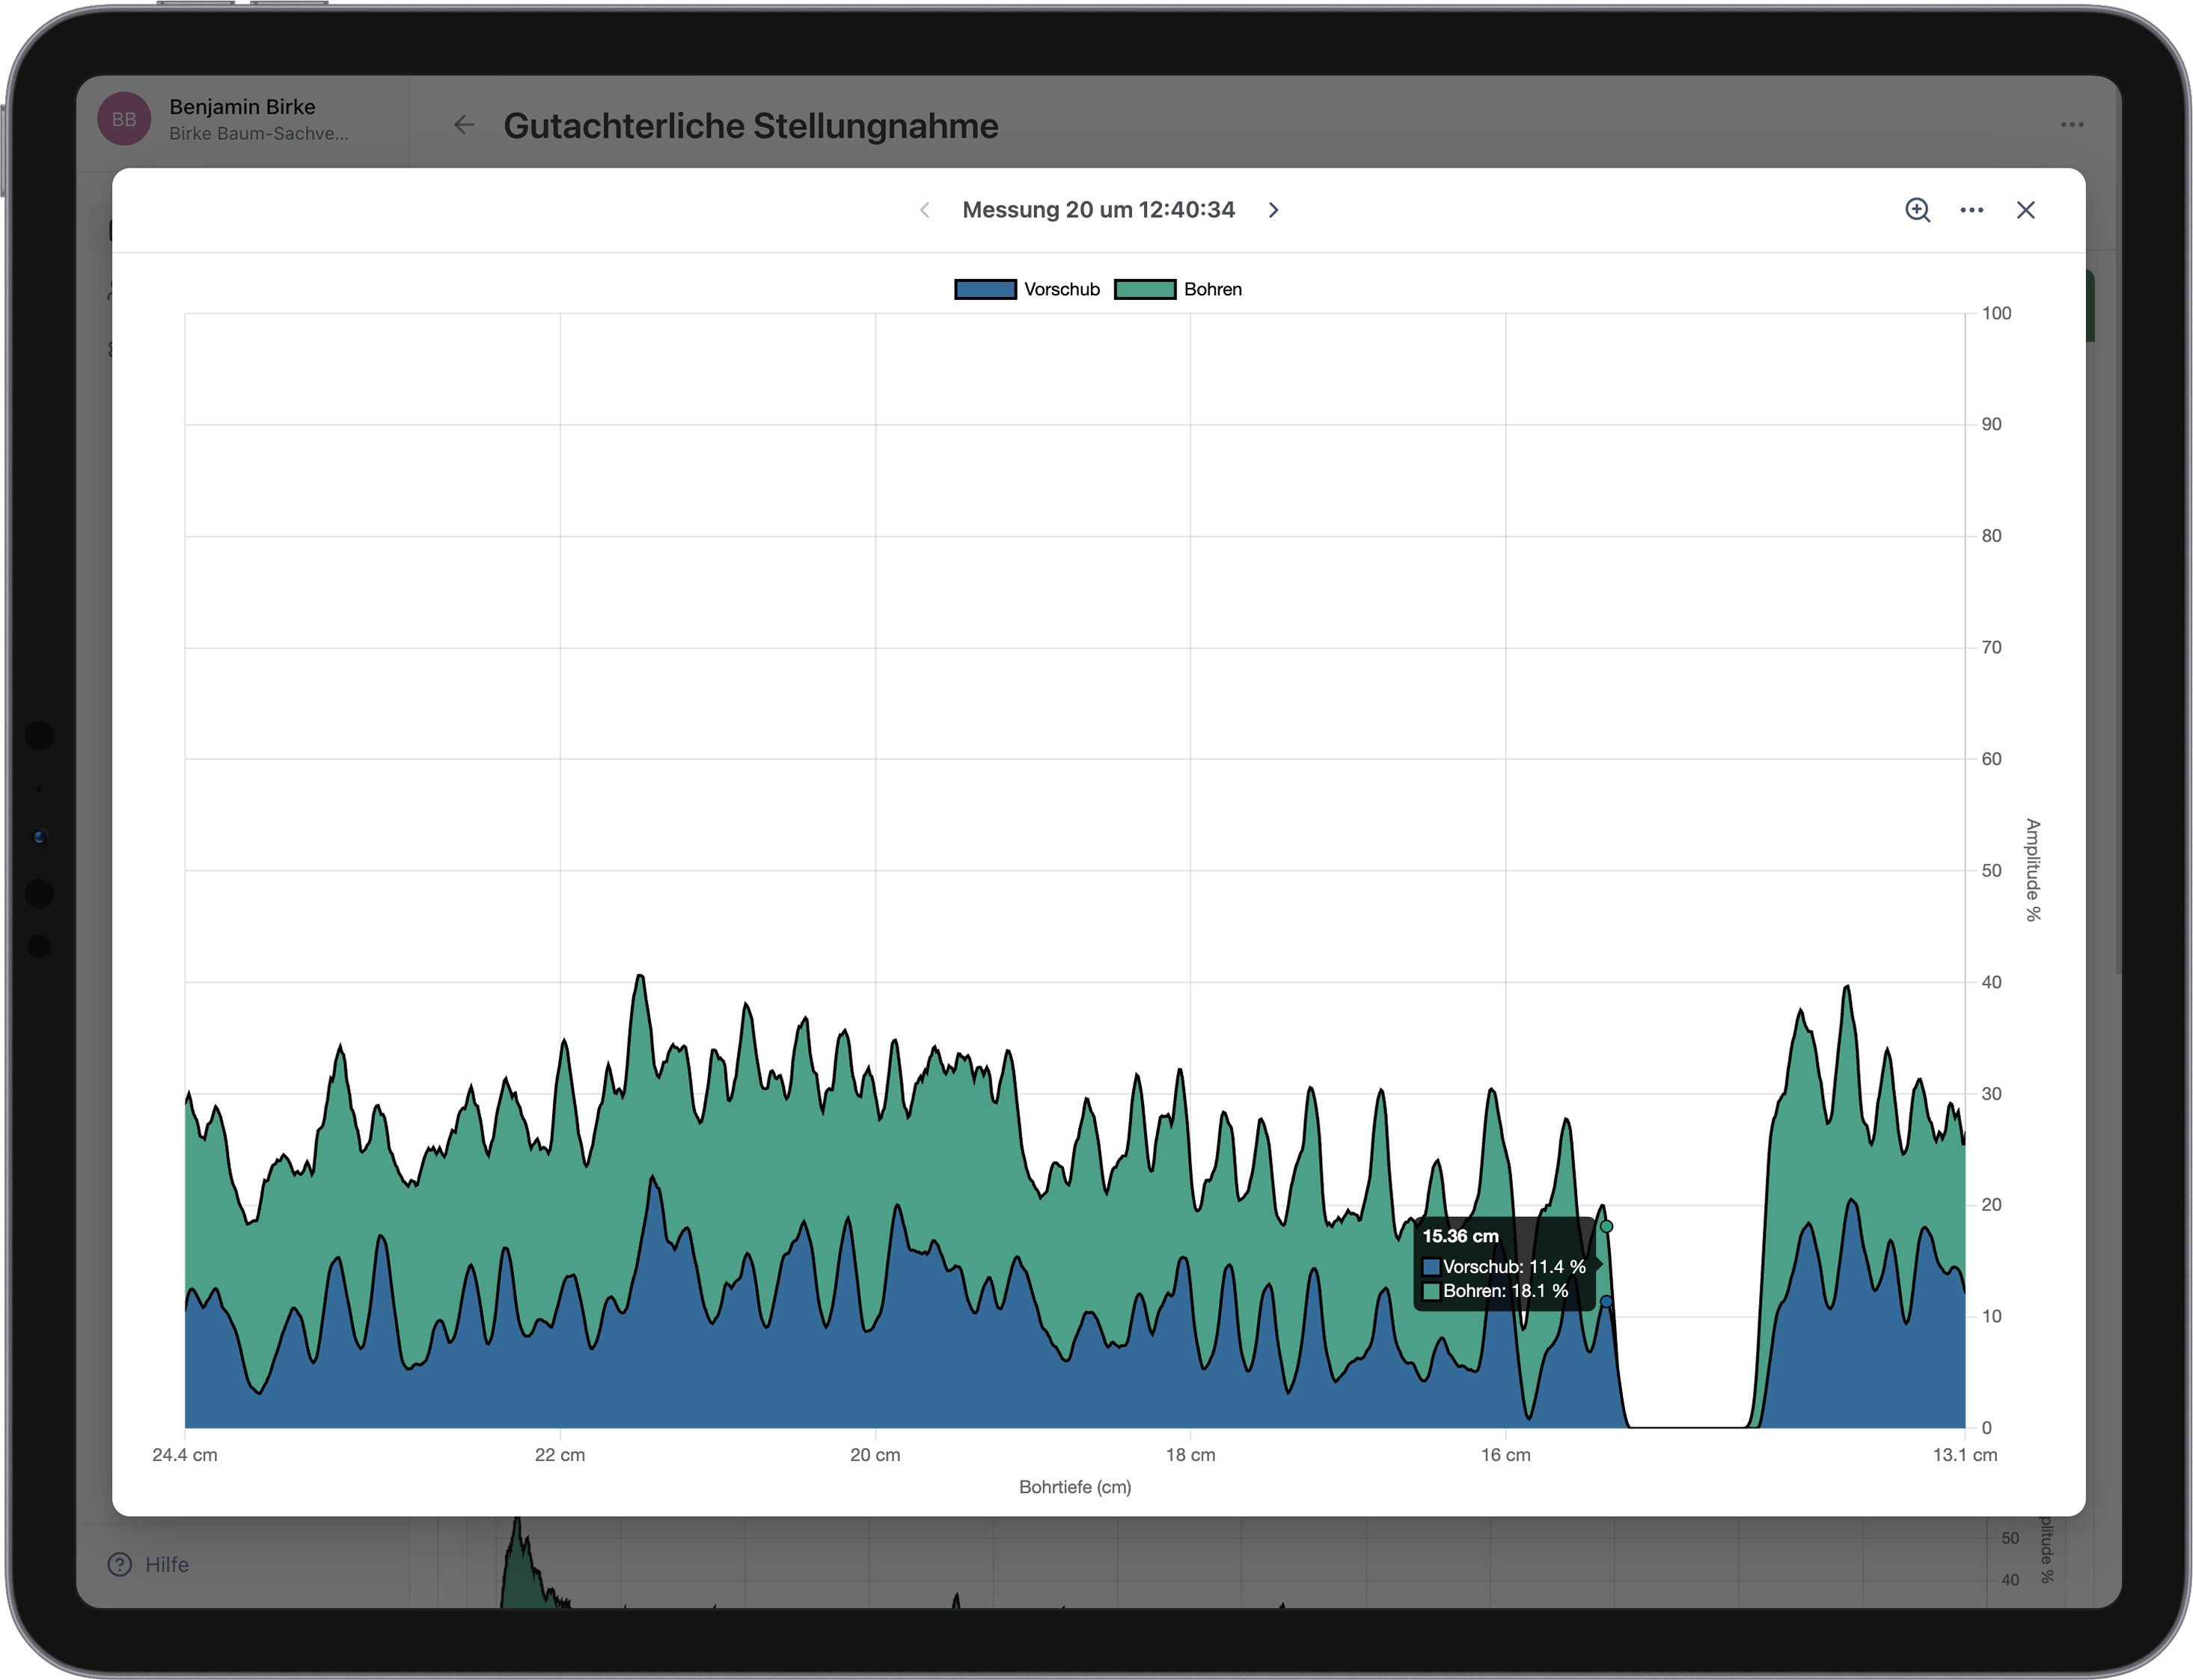Open Benjamin Birke account name

[x=242, y=107]
